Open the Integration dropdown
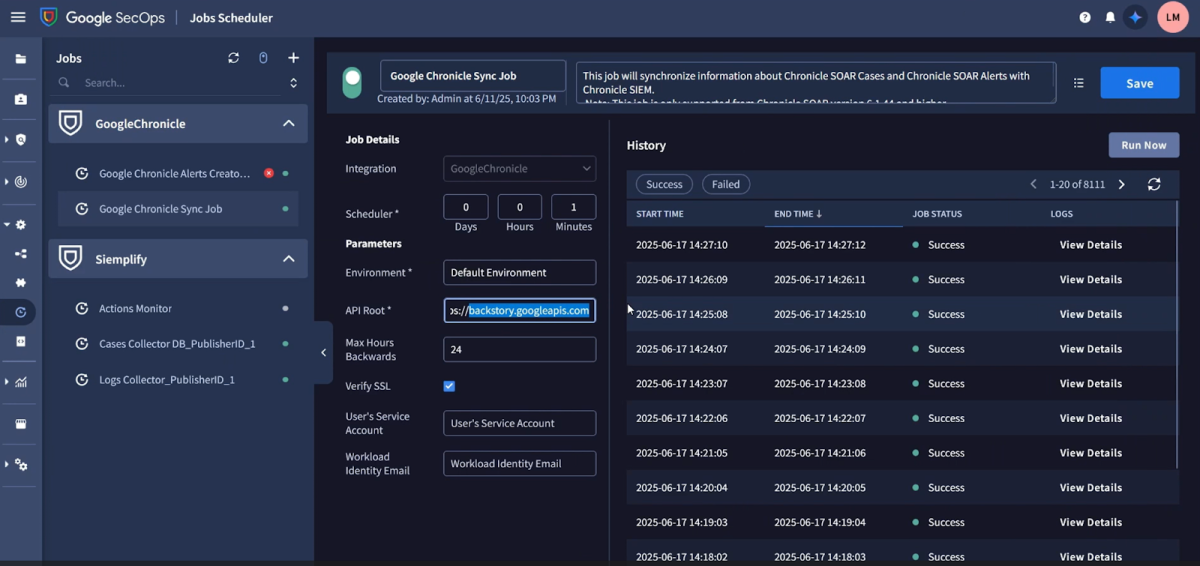The image size is (1200, 566). click(x=519, y=169)
